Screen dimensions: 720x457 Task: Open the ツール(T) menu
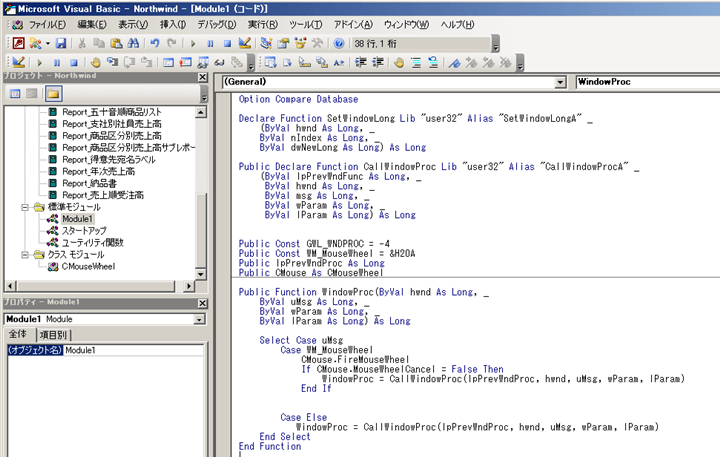(304, 23)
